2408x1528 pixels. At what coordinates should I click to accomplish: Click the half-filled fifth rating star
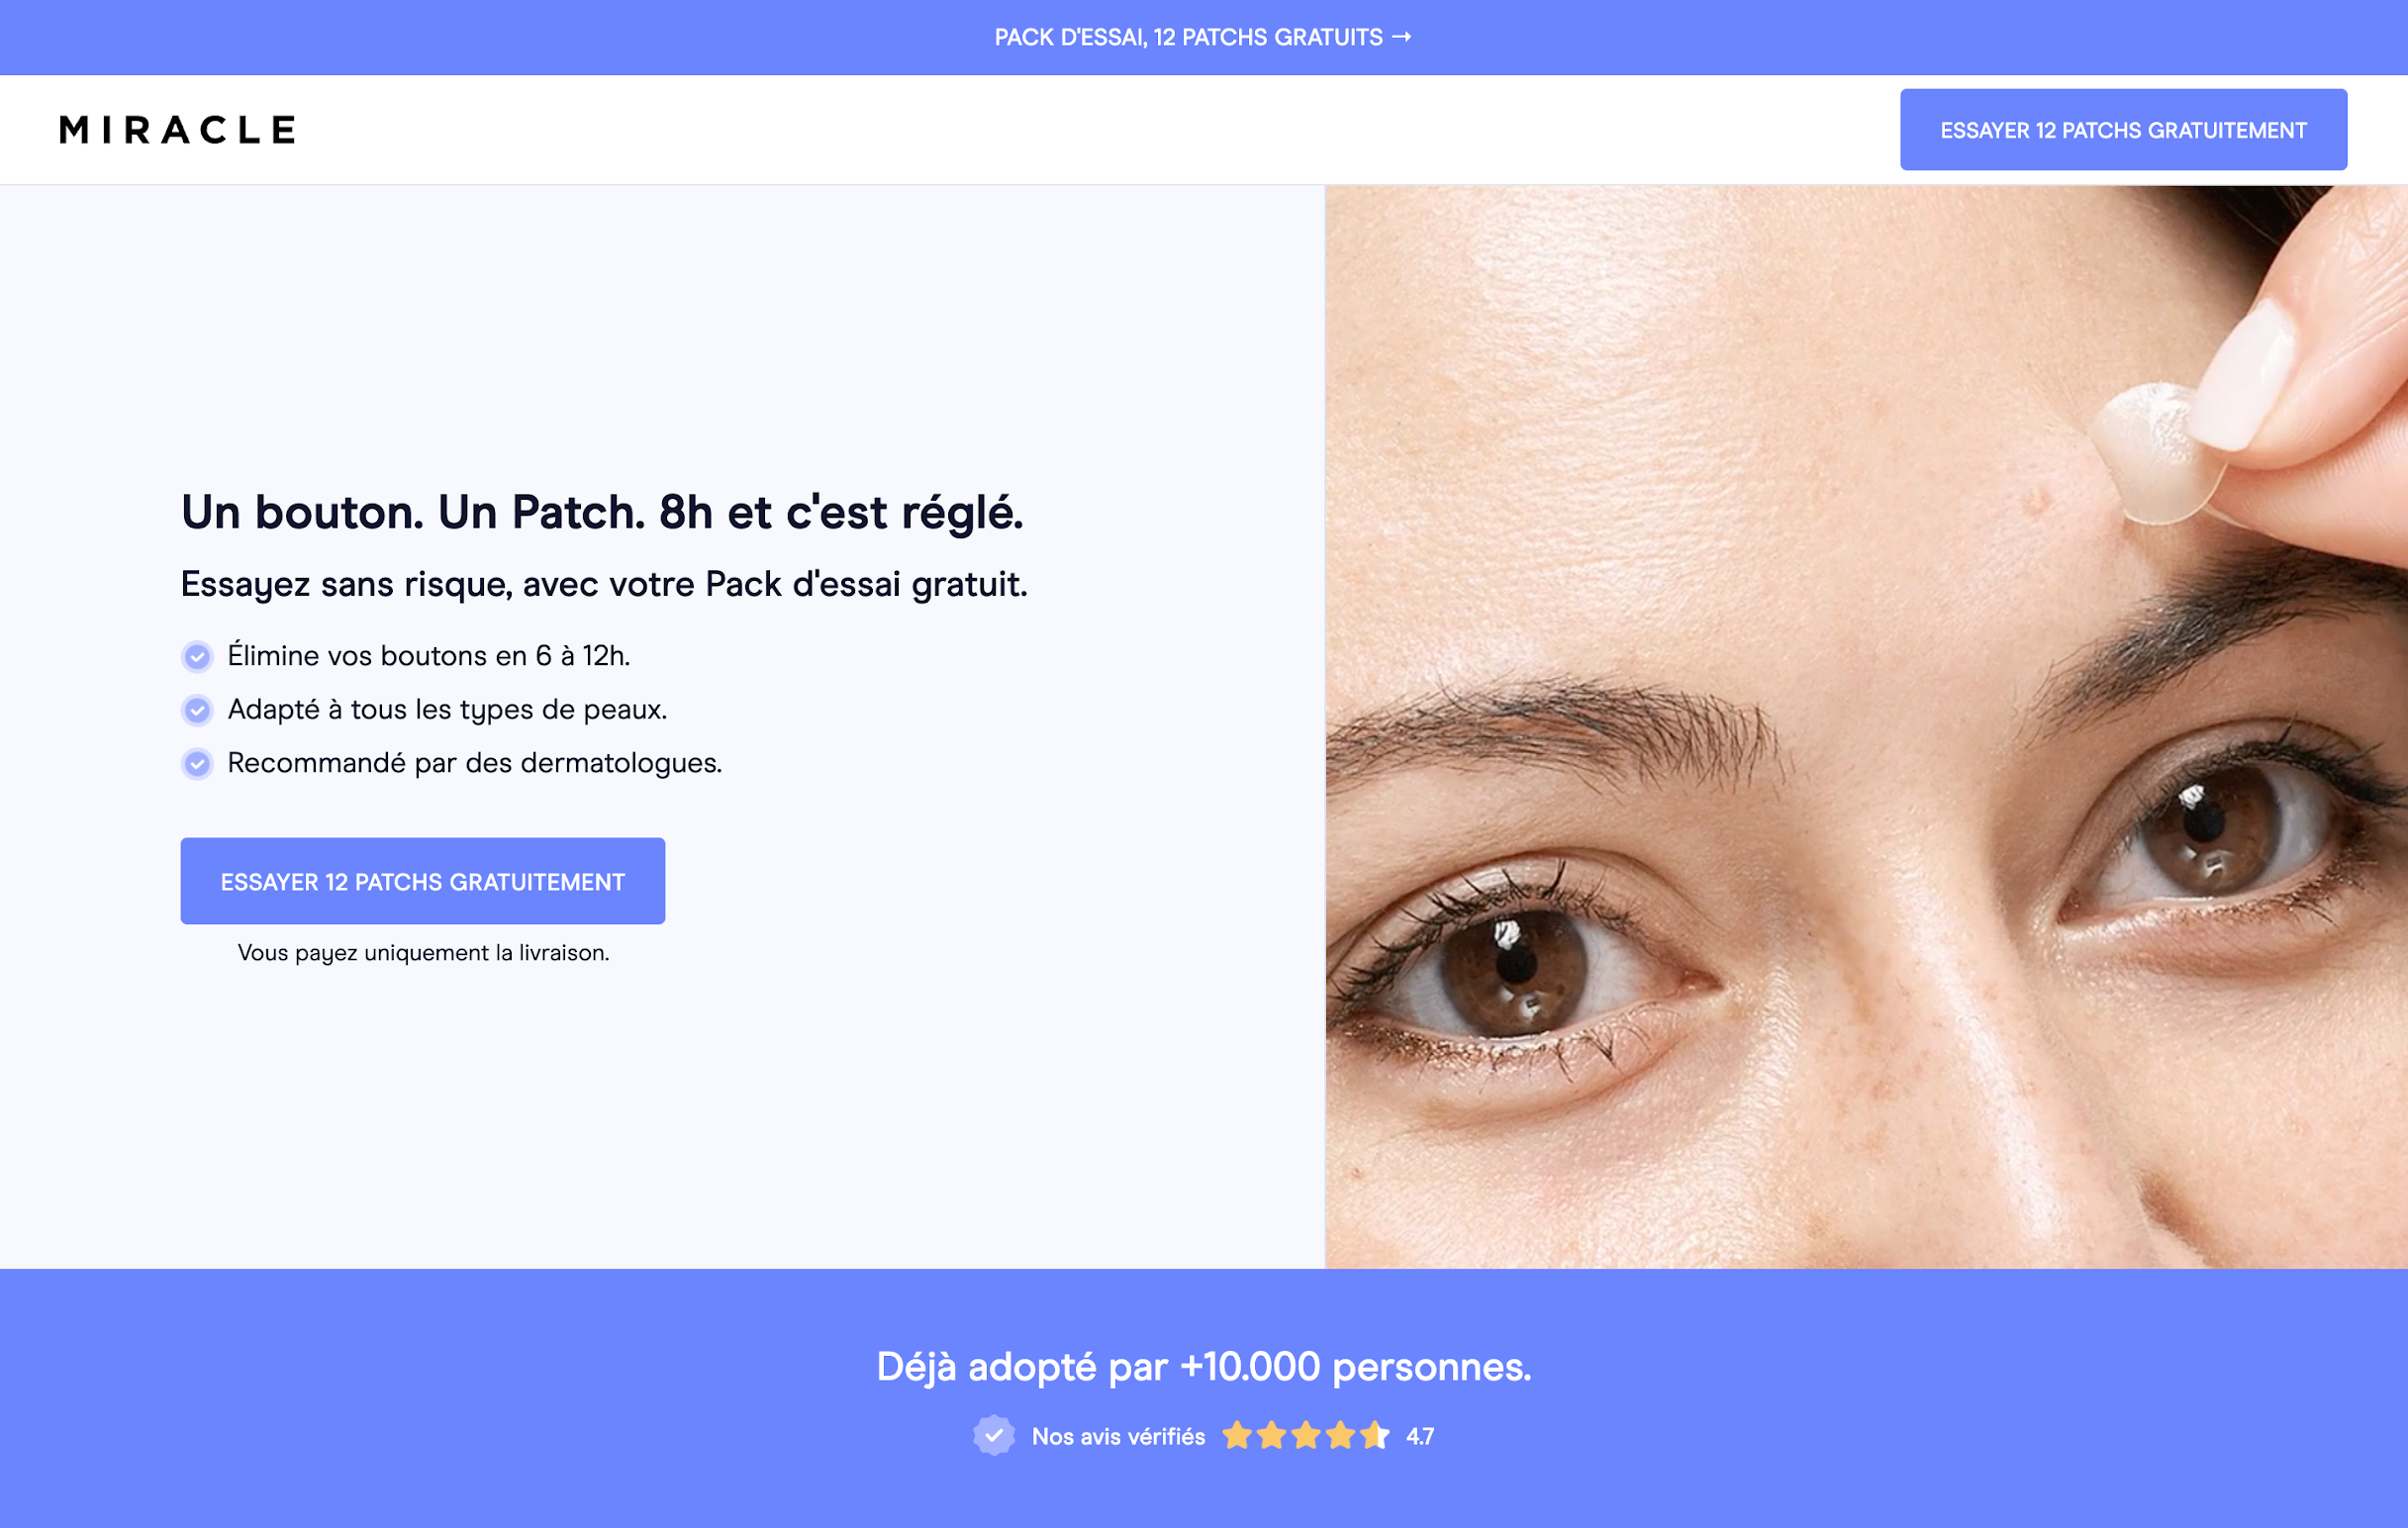[1375, 1436]
